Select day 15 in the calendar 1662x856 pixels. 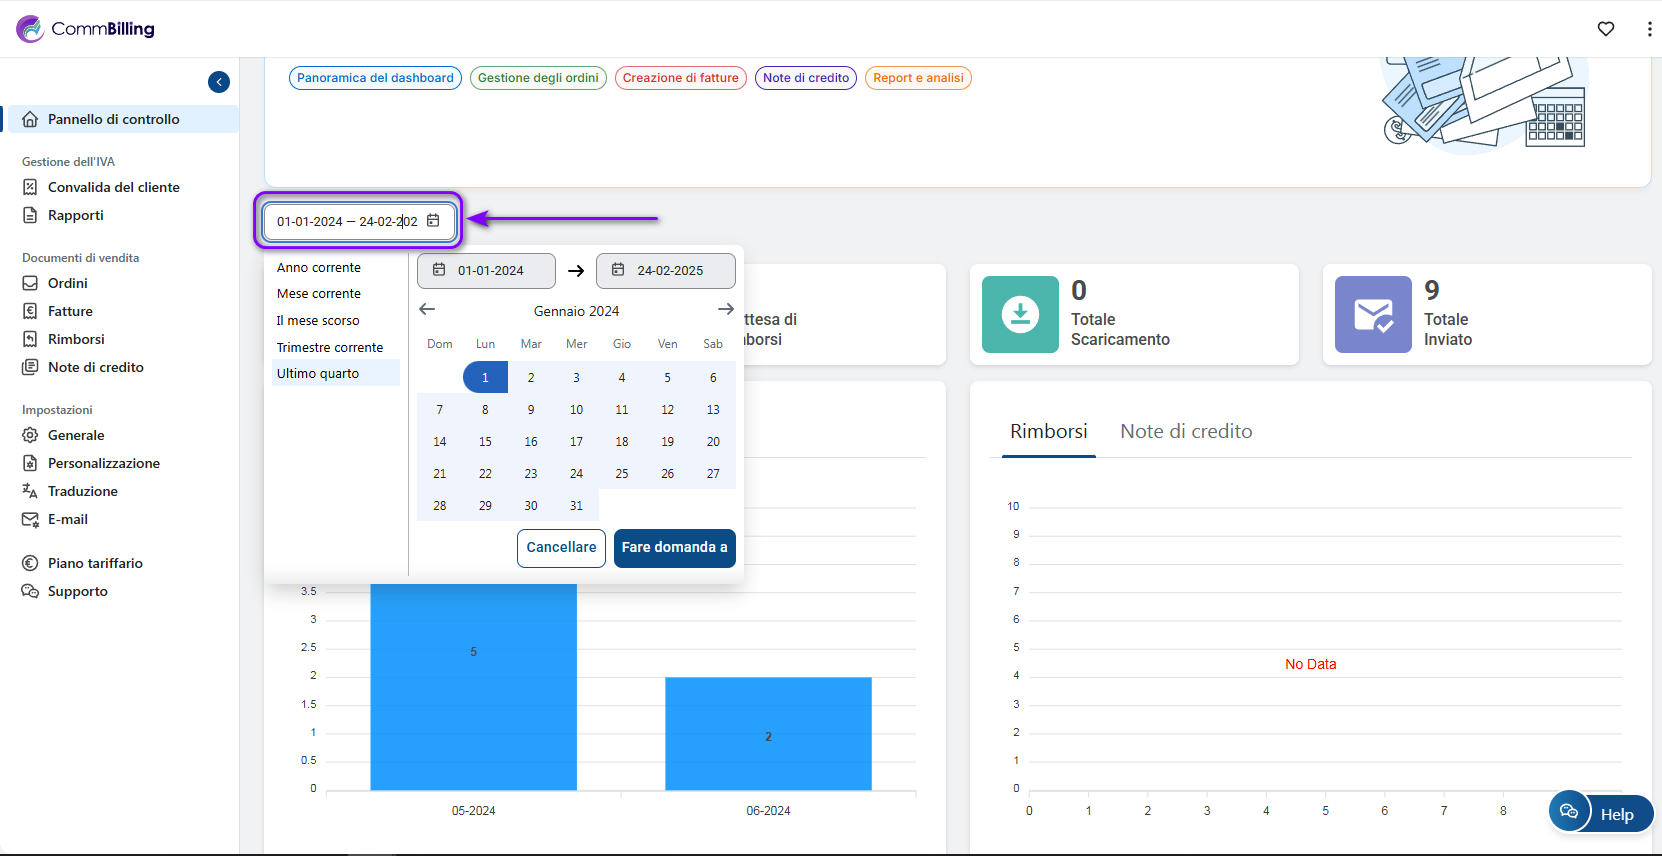point(485,442)
